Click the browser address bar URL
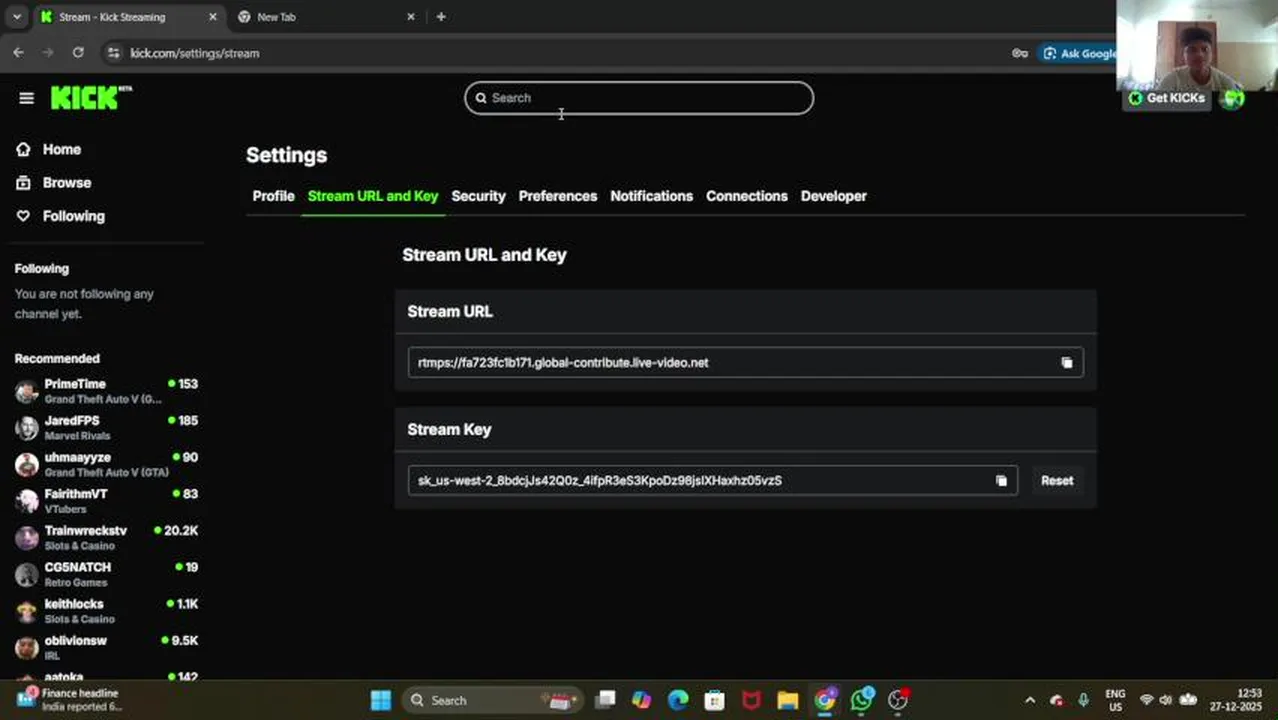The image size is (1278, 720). (x=195, y=53)
